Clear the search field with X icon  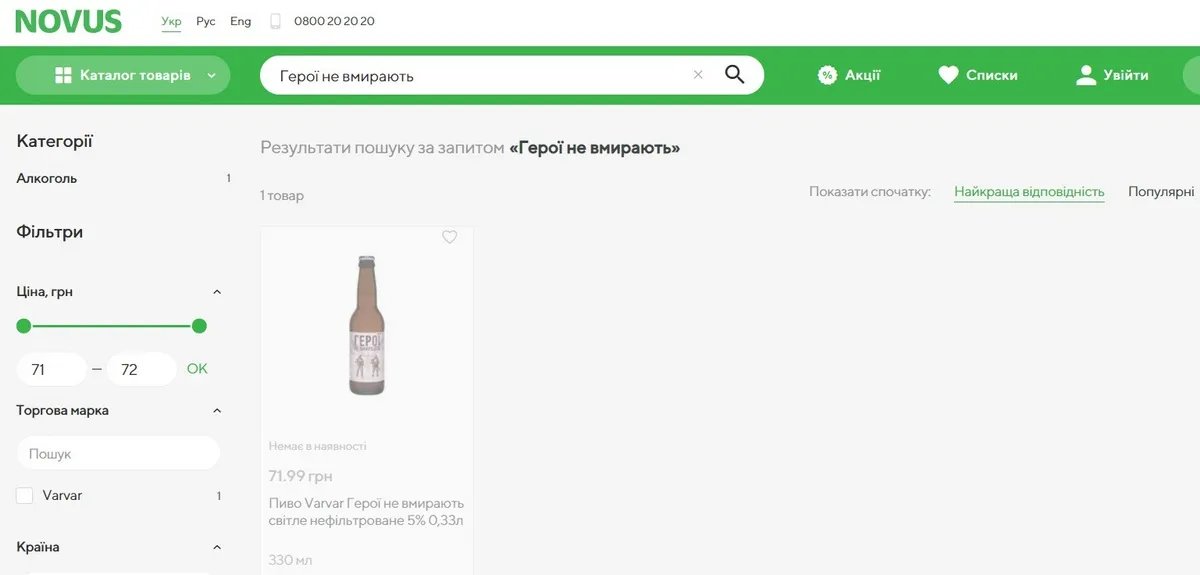pyautogui.click(x=698, y=75)
